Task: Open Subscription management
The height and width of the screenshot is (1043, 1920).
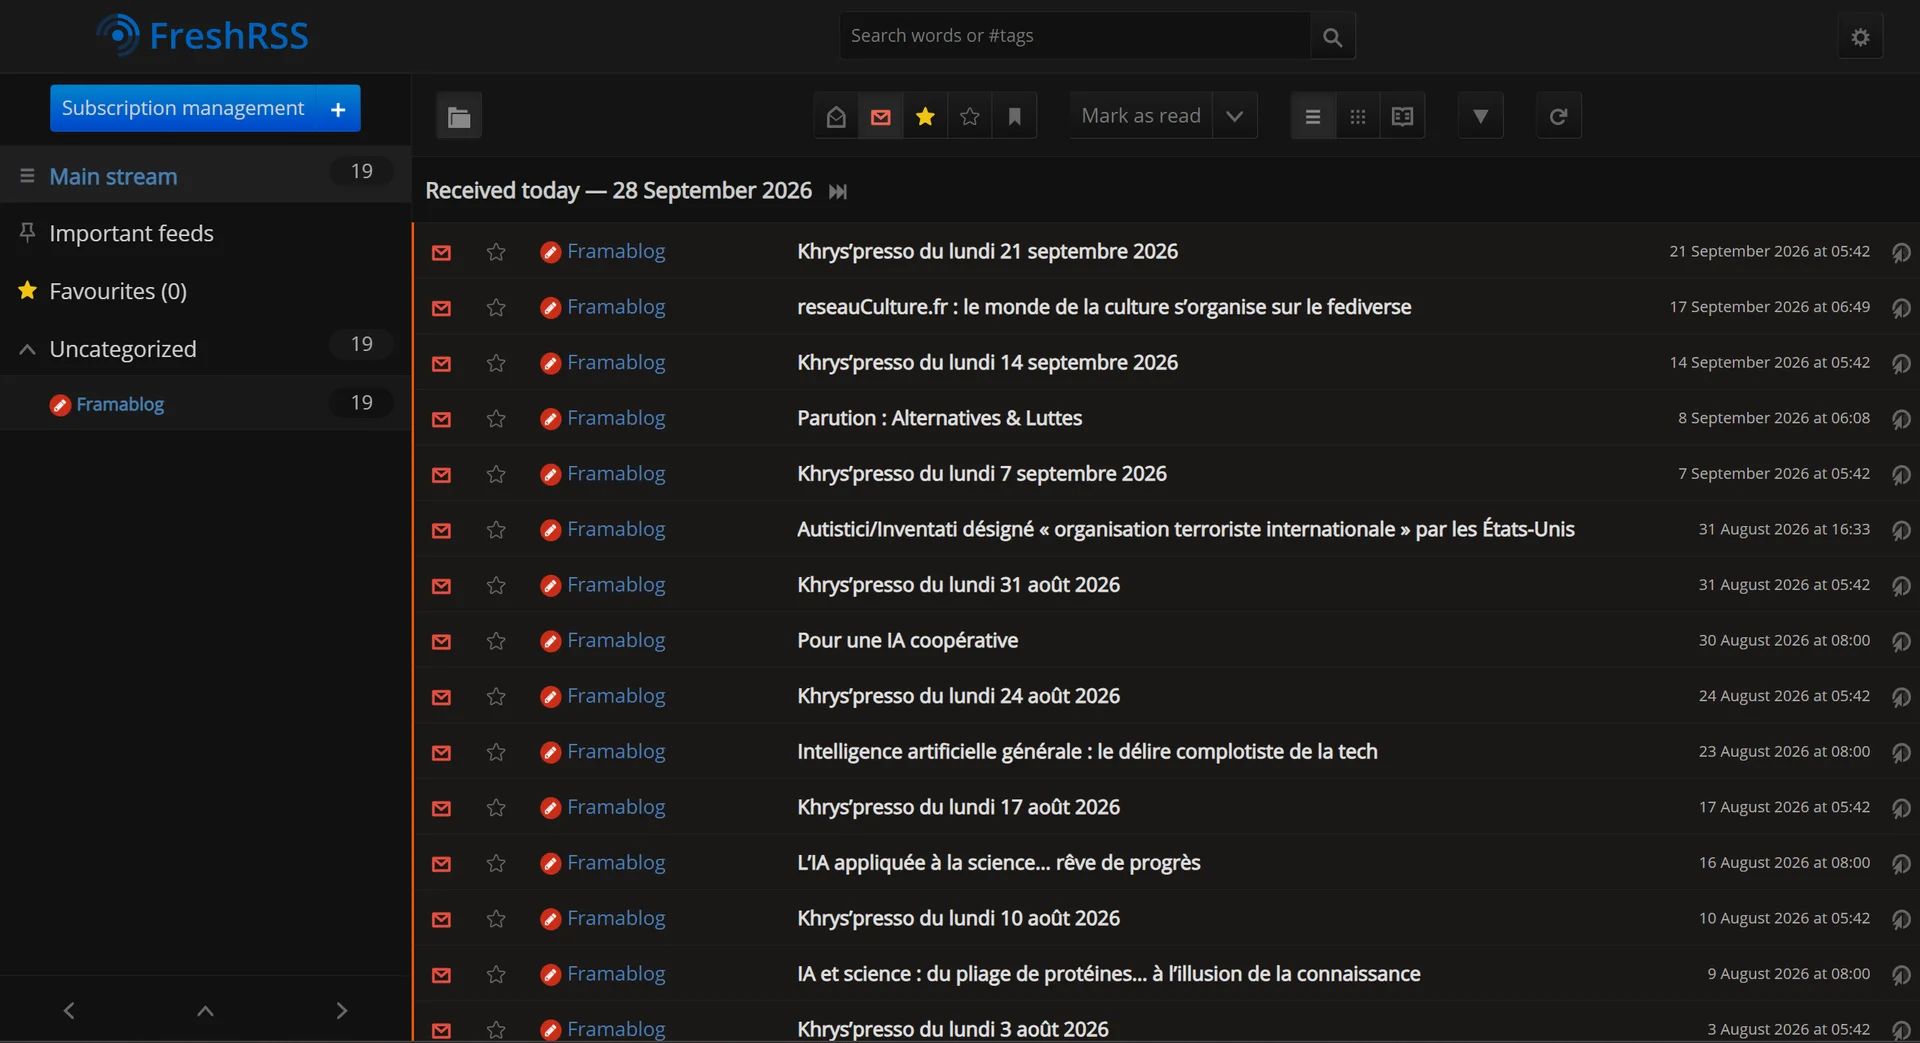Action: point(183,108)
